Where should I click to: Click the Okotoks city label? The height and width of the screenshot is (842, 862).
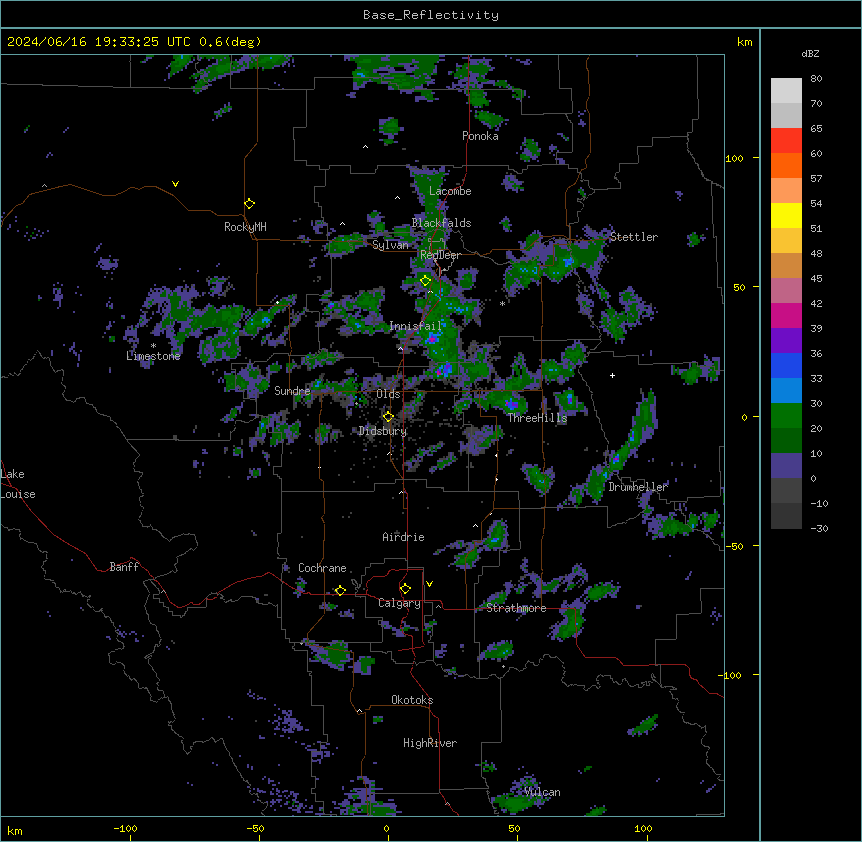(x=412, y=700)
